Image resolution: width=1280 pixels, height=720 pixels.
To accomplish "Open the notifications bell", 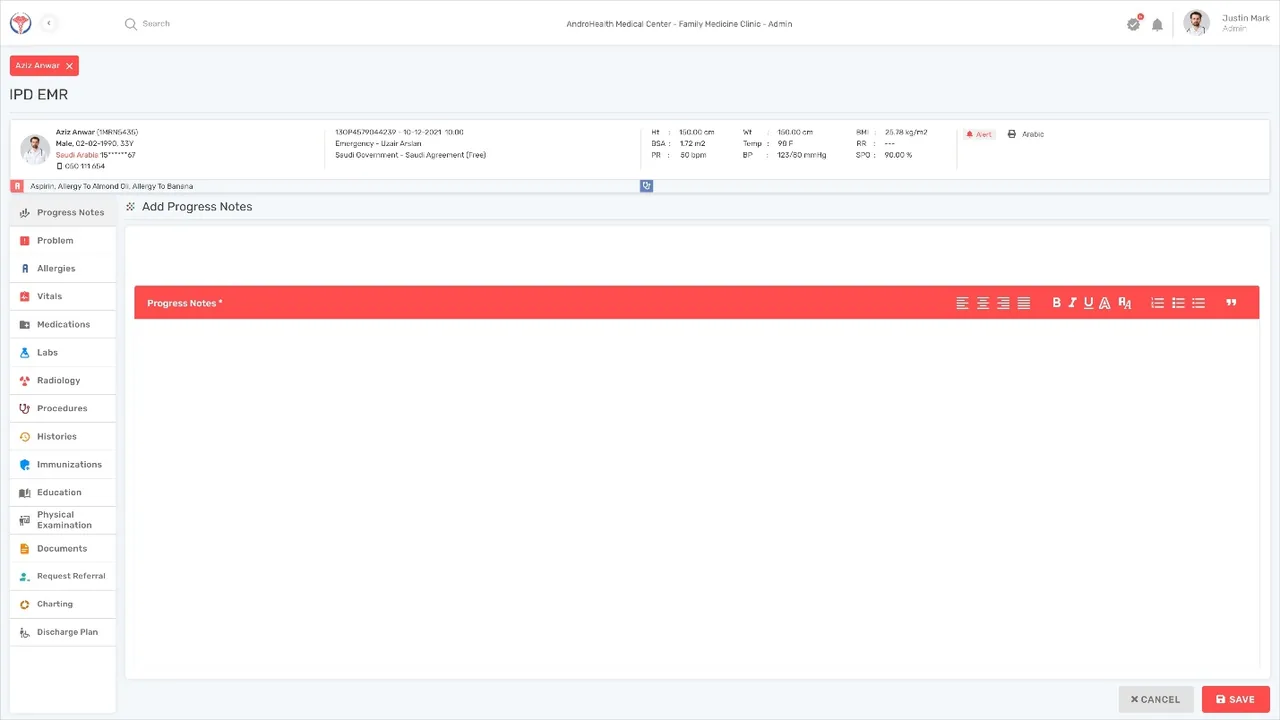I will [x=1157, y=24].
